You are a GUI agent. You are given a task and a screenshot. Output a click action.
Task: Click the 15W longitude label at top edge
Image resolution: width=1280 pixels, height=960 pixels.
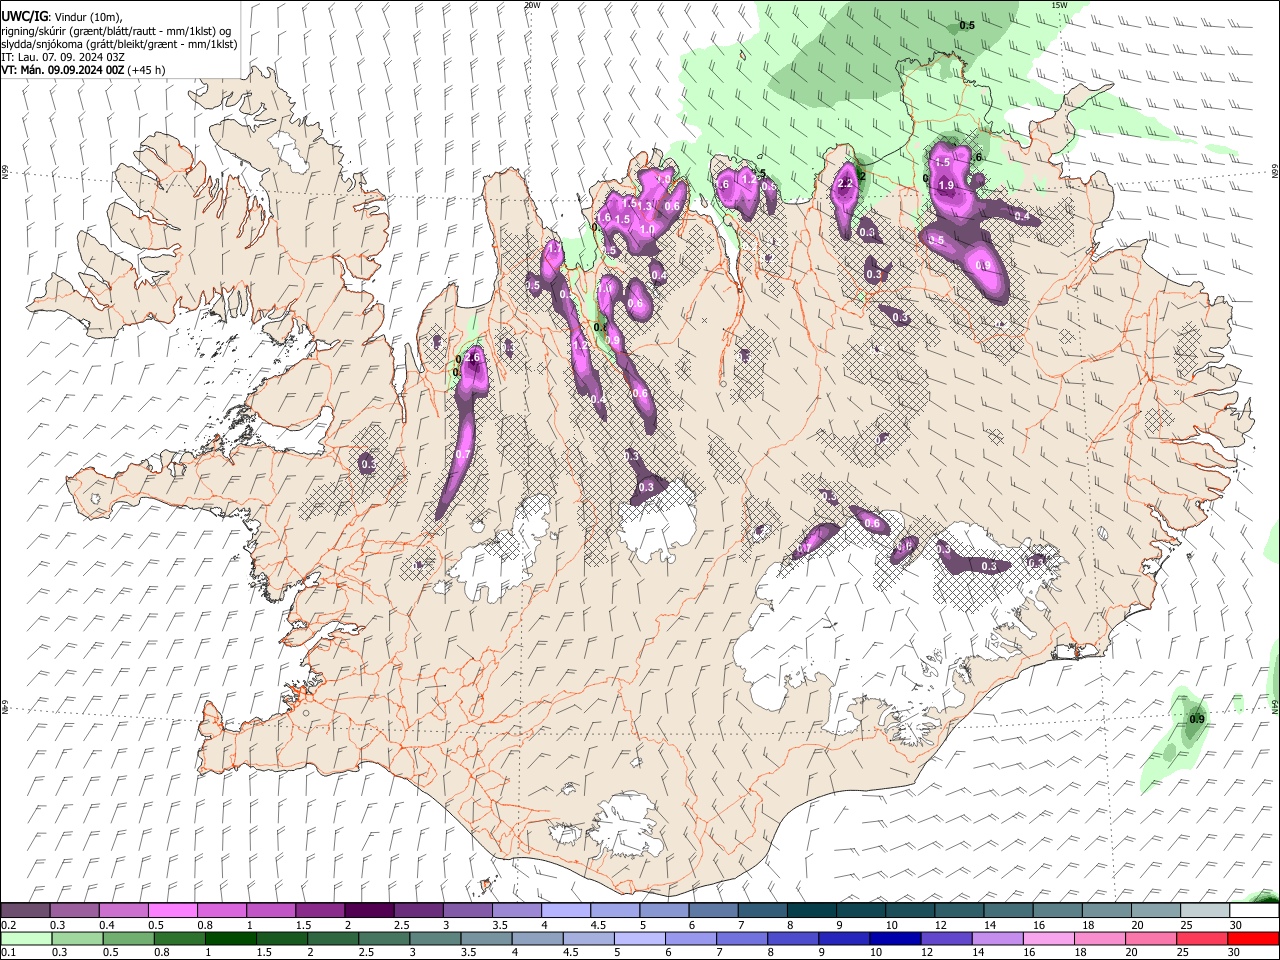click(x=1059, y=5)
